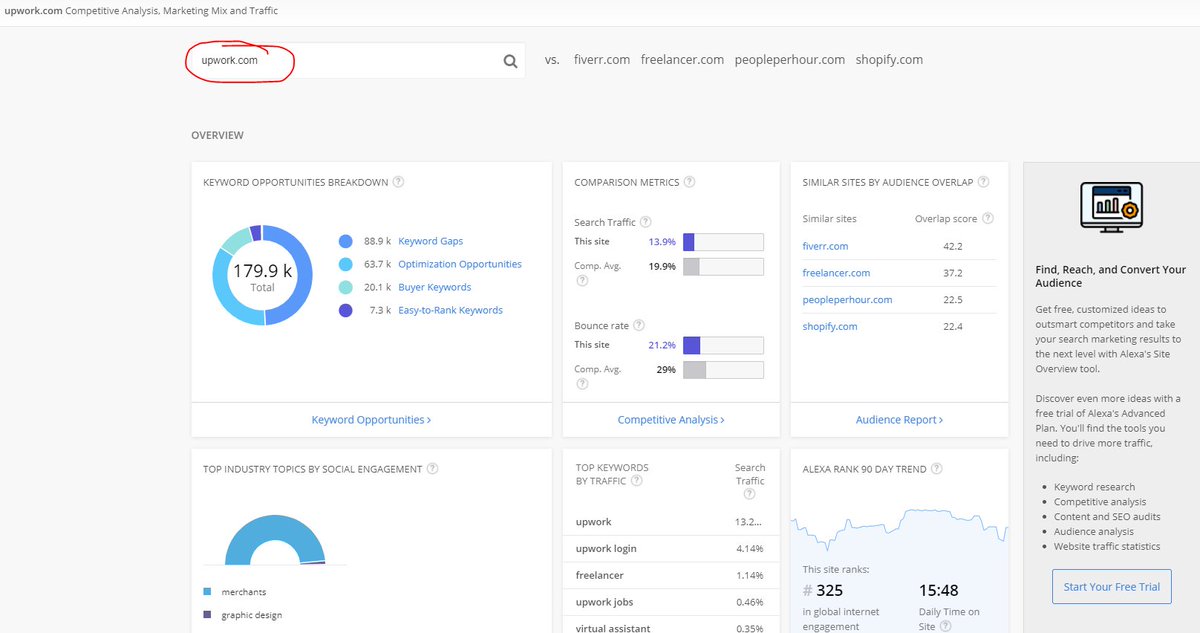Expand Audience Report section link

899,420
